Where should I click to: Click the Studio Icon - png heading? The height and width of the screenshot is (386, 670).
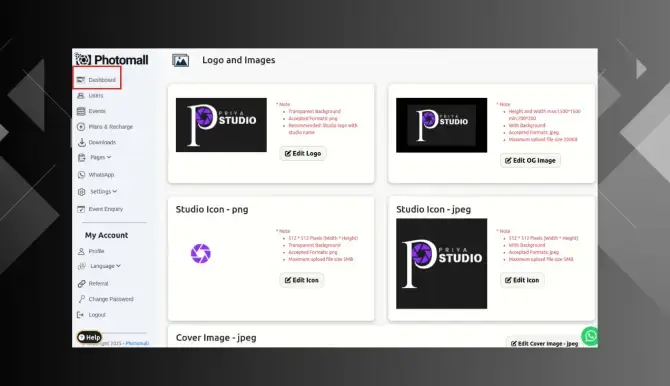(x=212, y=209)
